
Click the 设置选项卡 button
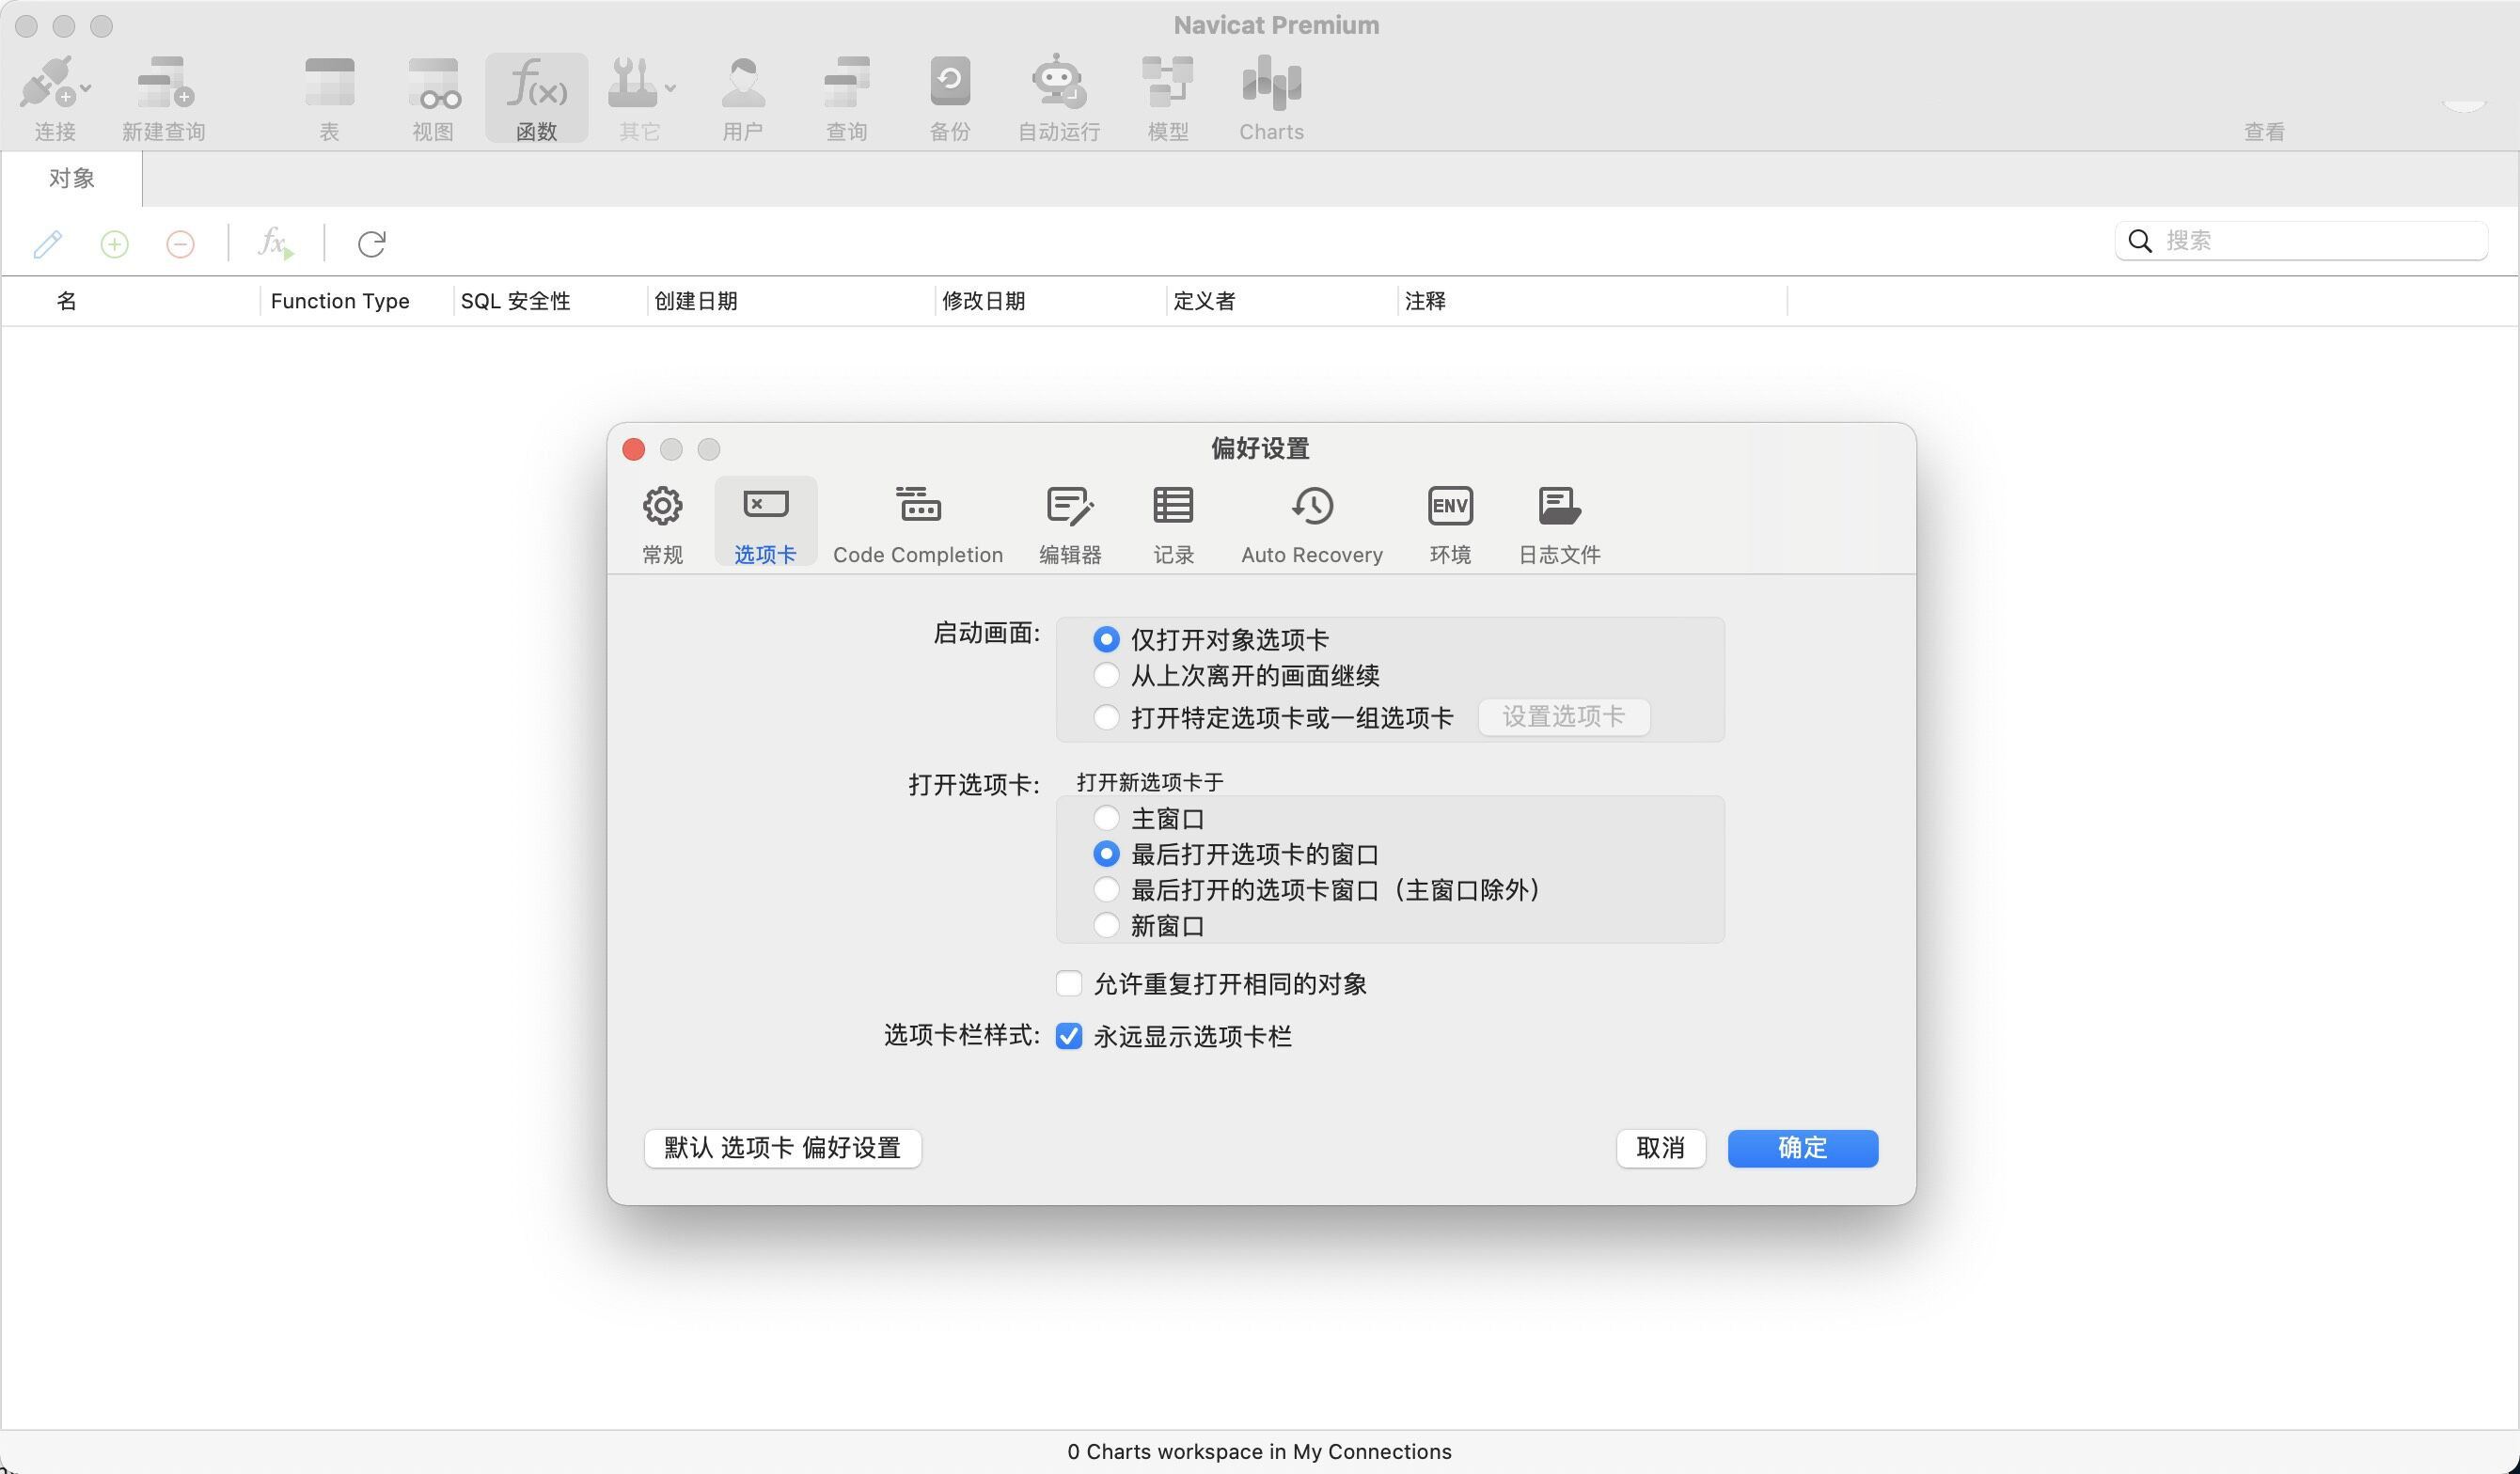[x=1564, y=716]
